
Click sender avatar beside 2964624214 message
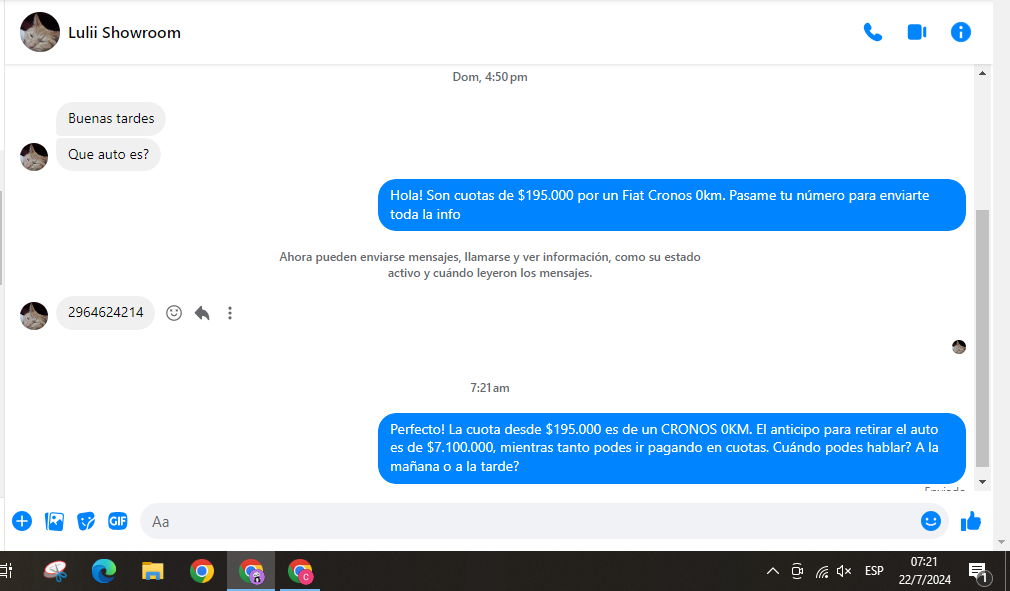pos(34,315)
